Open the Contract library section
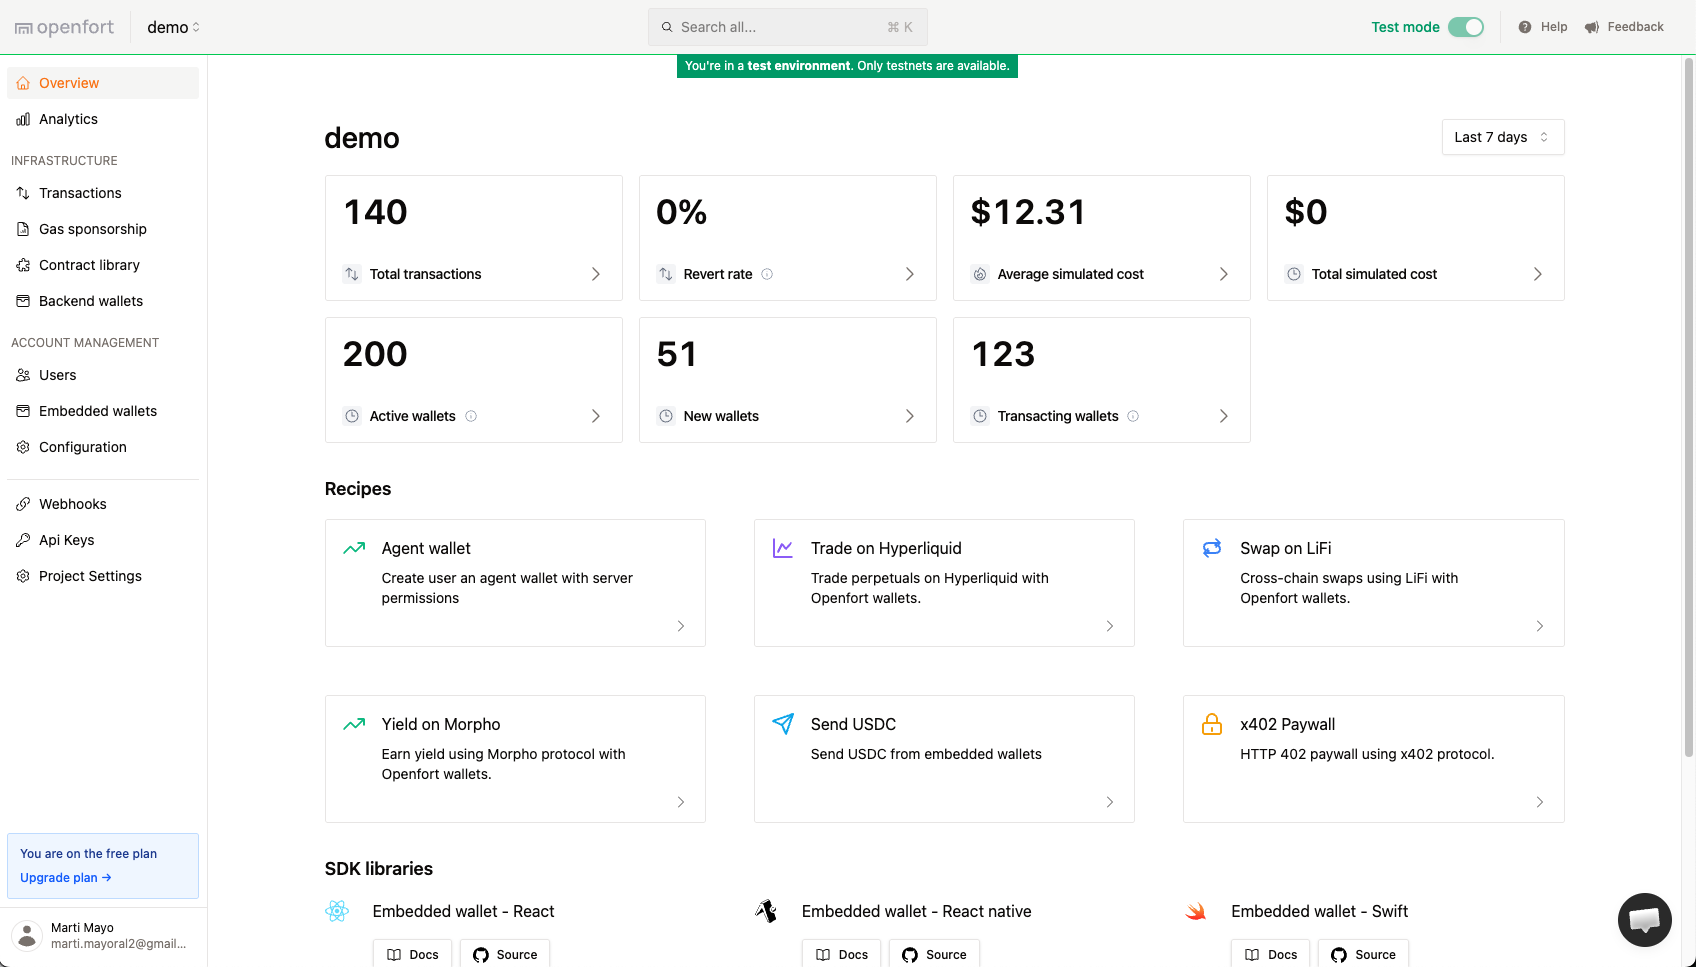The image size is (1696, 967). click(x=88, y=264)
